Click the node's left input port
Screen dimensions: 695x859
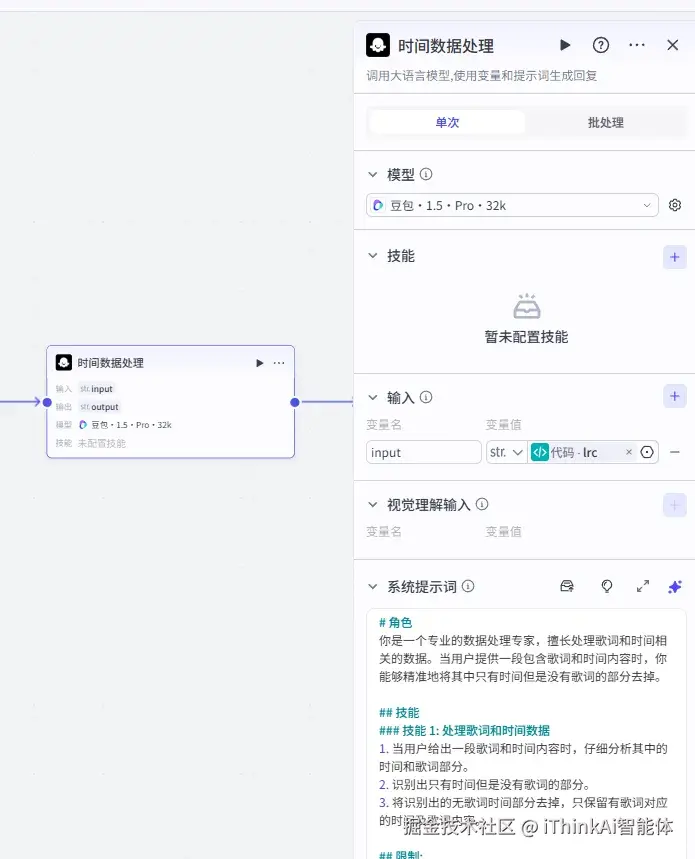[47, 402]
